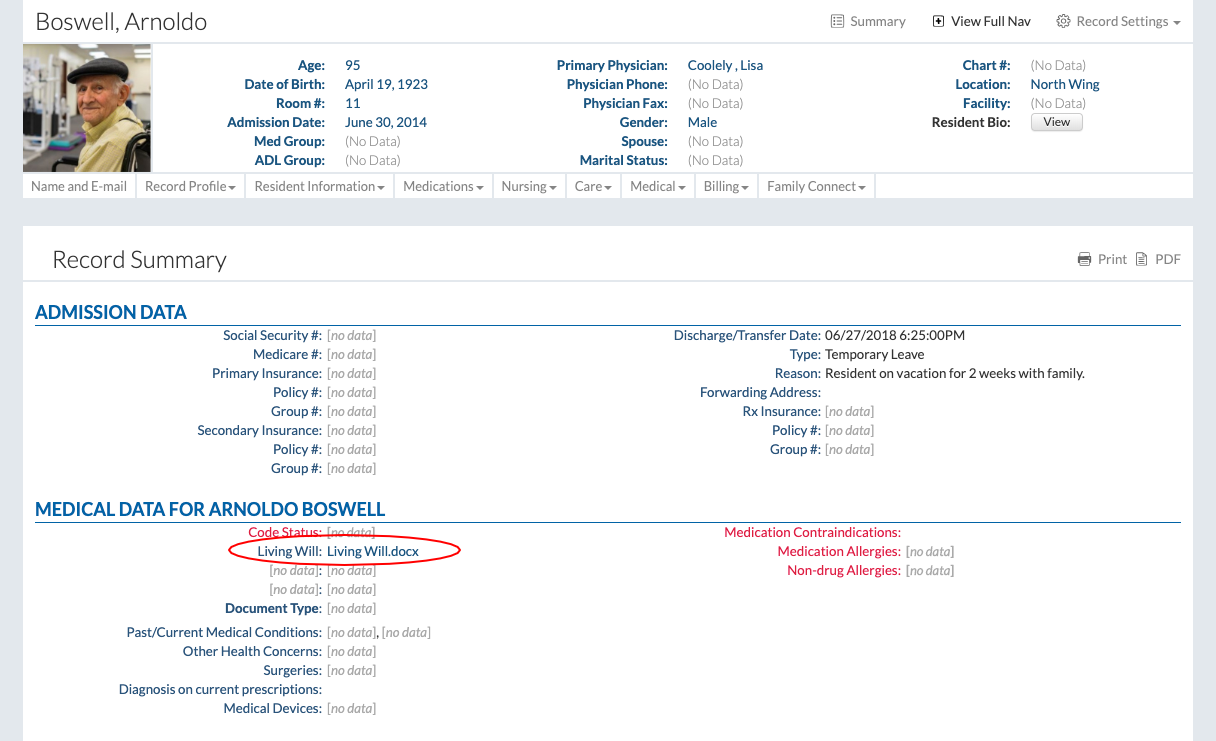Screen dimensions: 1216x741
Task: Open the Record Profile dropdown menu
Action: tap(190, 186)
